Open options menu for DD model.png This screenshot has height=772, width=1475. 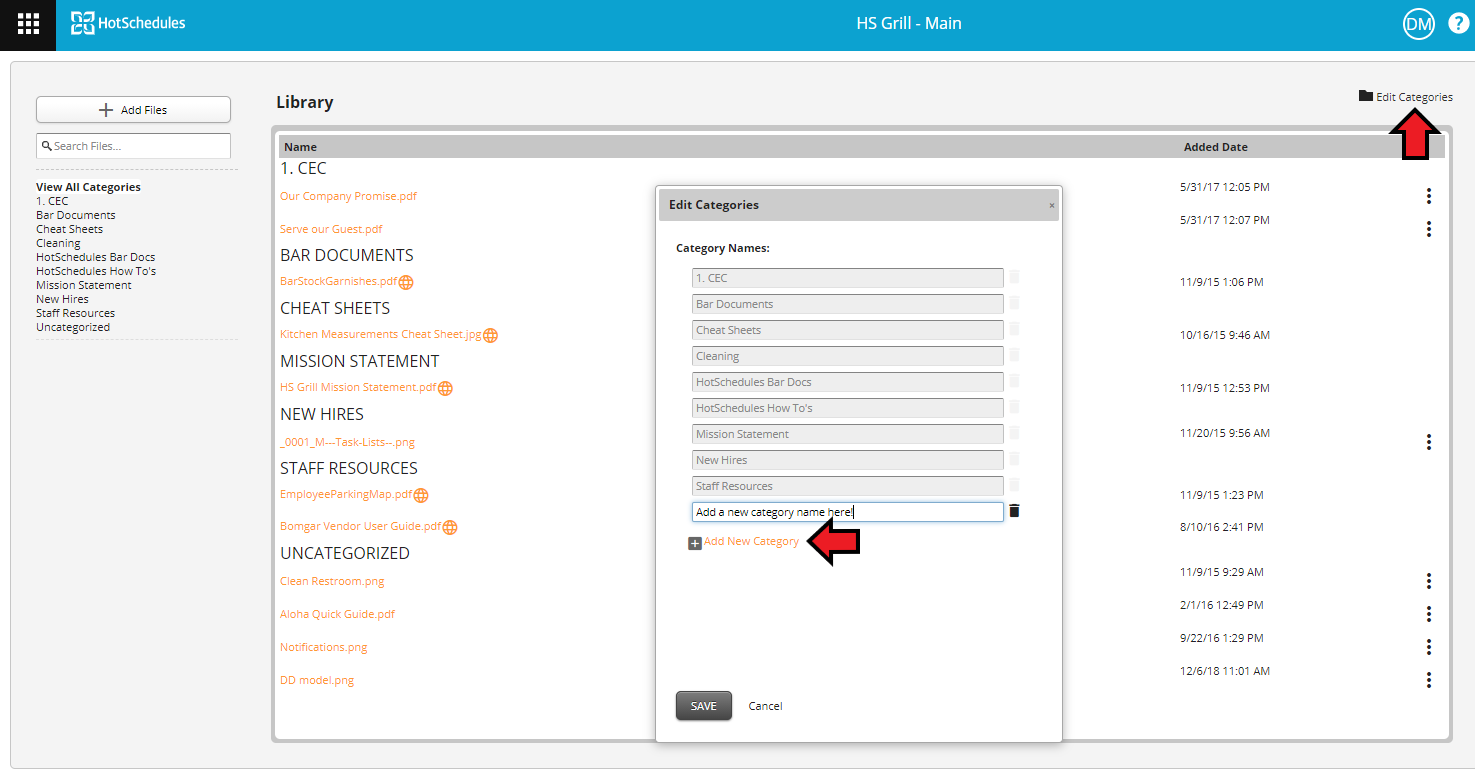(1429, 680)
